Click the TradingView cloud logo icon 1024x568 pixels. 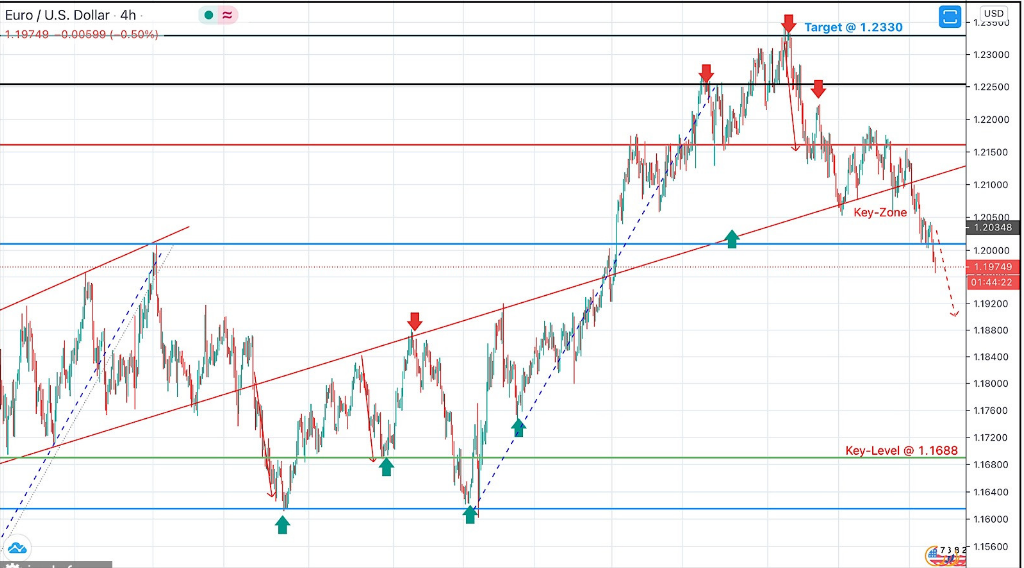[x=17, y=548]
